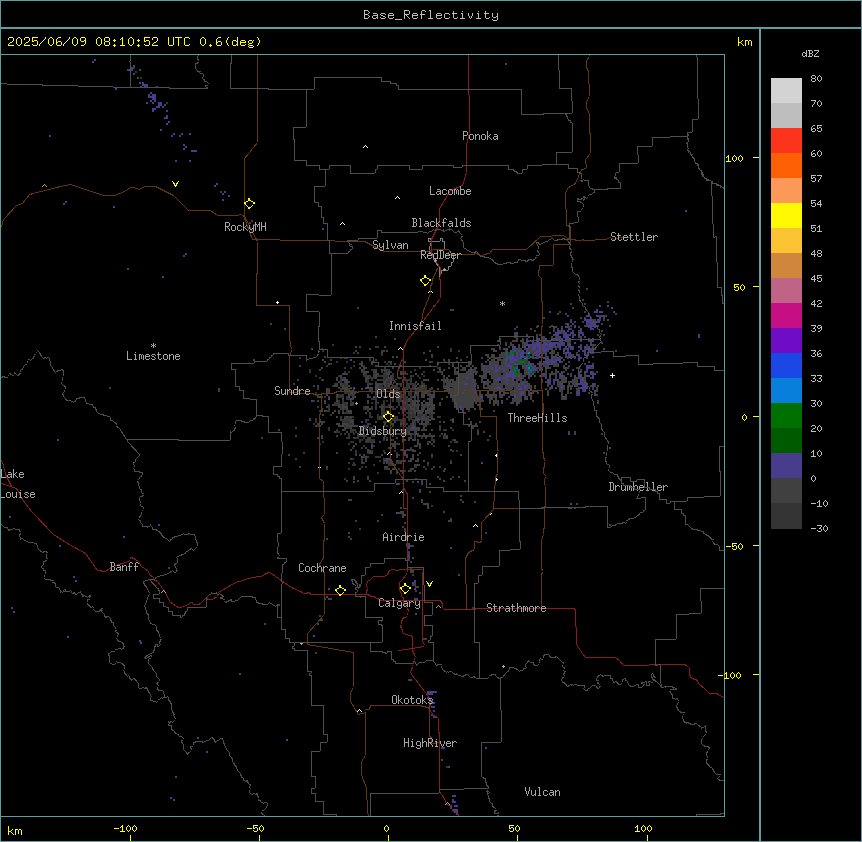The height and width of the screenshot is (842, 862).
Task: Click the Didsbury town label
Action: coord(383,431)
